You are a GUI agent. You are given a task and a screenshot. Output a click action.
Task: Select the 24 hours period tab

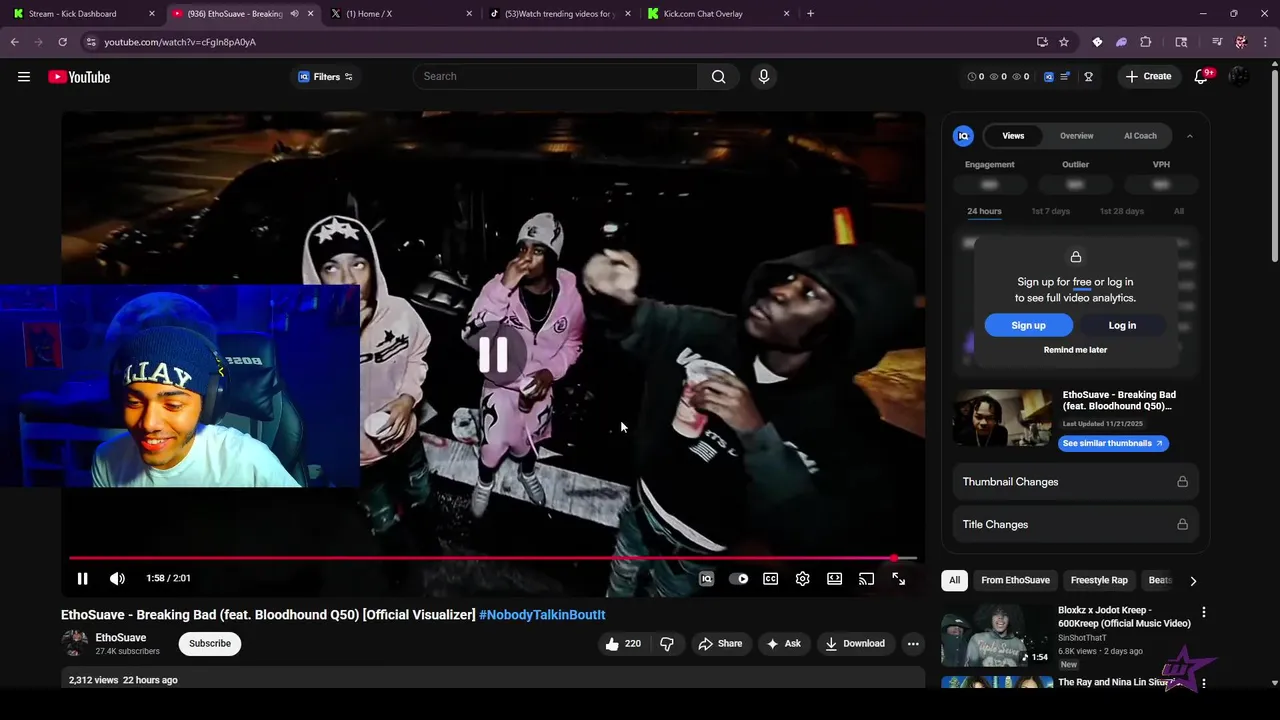[x=984, y=211]
